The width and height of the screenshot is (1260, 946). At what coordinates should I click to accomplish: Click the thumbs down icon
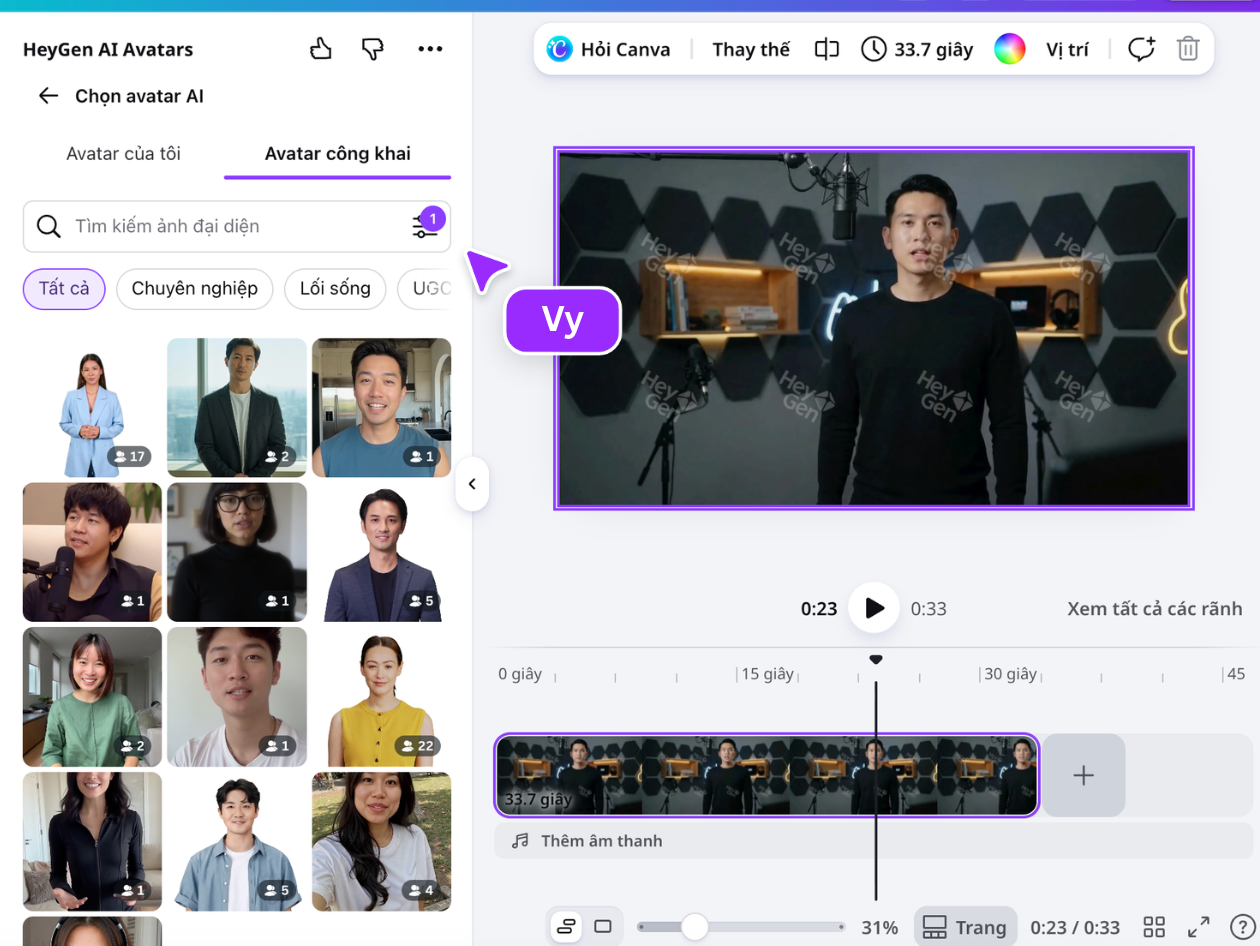(373, 49)
